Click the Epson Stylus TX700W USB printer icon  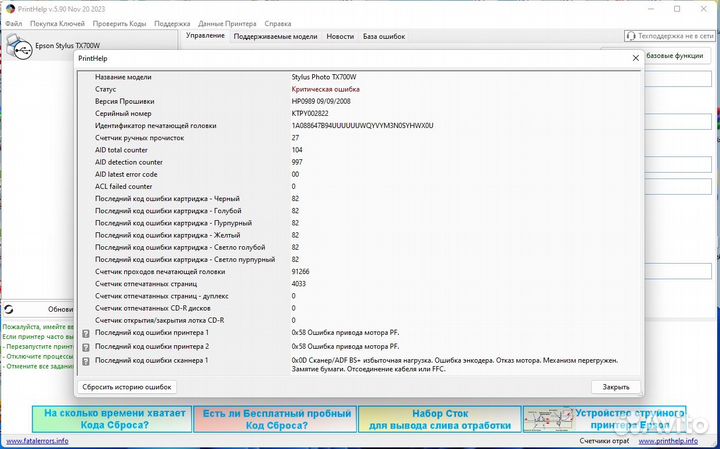pos(17,45)
